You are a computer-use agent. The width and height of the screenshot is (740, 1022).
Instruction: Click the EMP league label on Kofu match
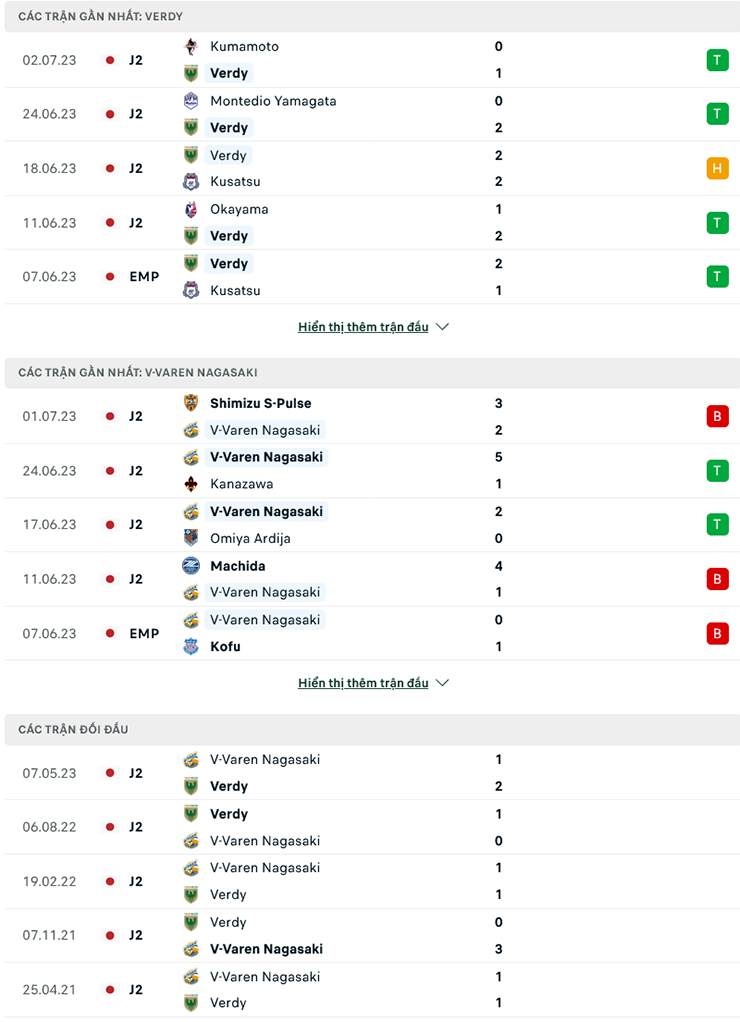(x=144, y=633)
